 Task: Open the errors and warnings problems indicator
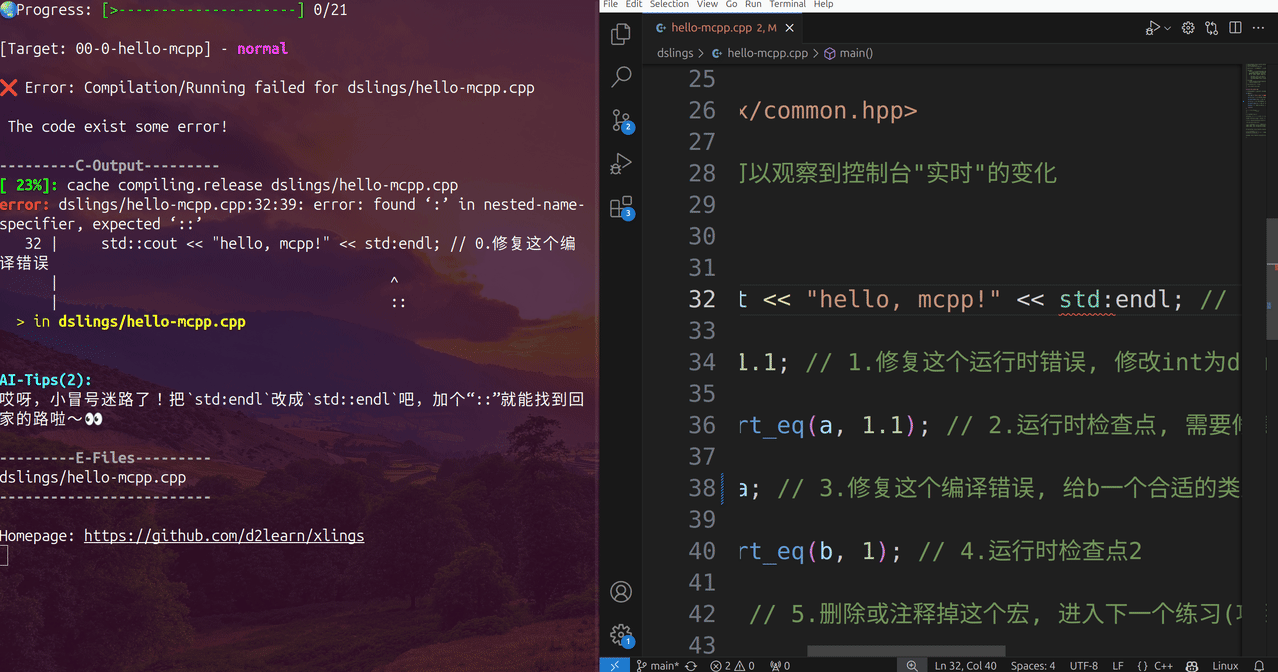coord(731,665)
